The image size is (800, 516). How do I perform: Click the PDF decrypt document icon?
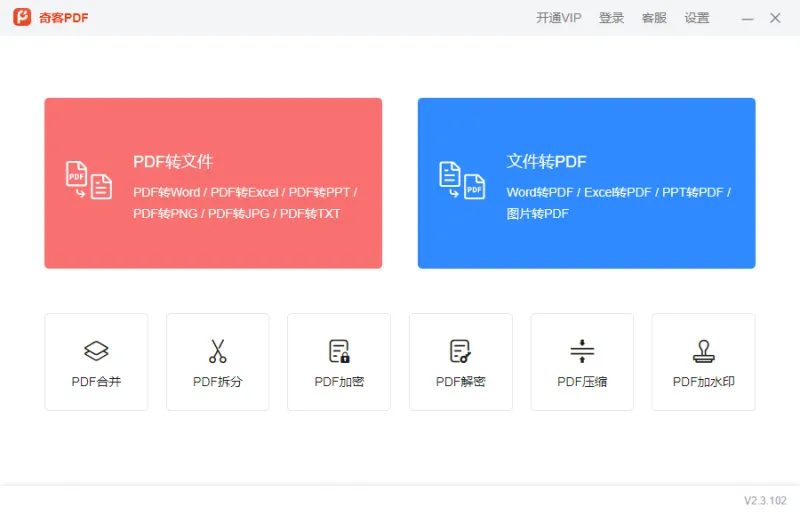(x=460, y=351)
